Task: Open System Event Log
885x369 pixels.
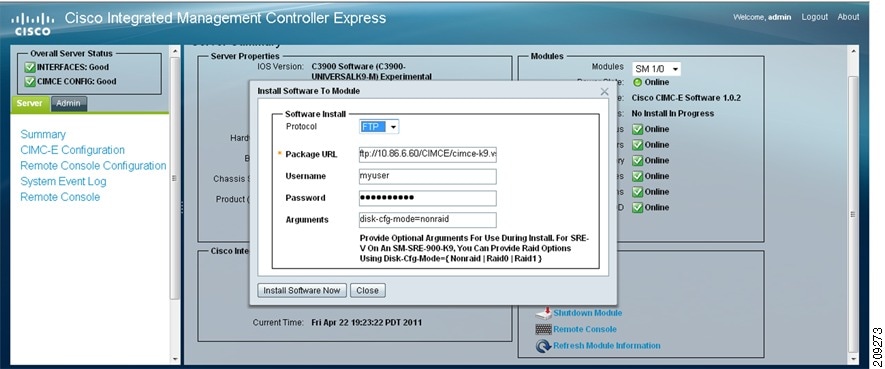Action: pos(63,182)
